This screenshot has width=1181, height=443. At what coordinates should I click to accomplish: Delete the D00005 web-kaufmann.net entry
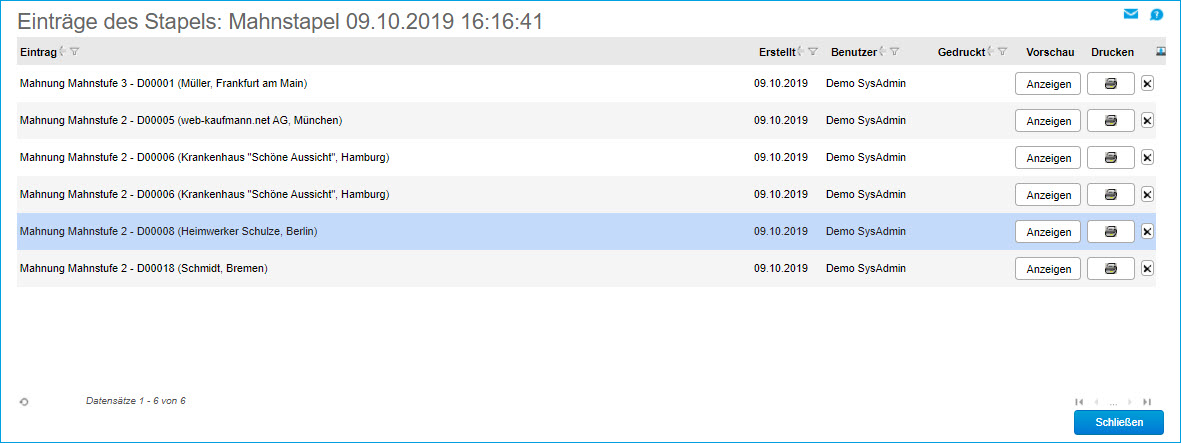pyautogui.click(x=1147, y=121)
